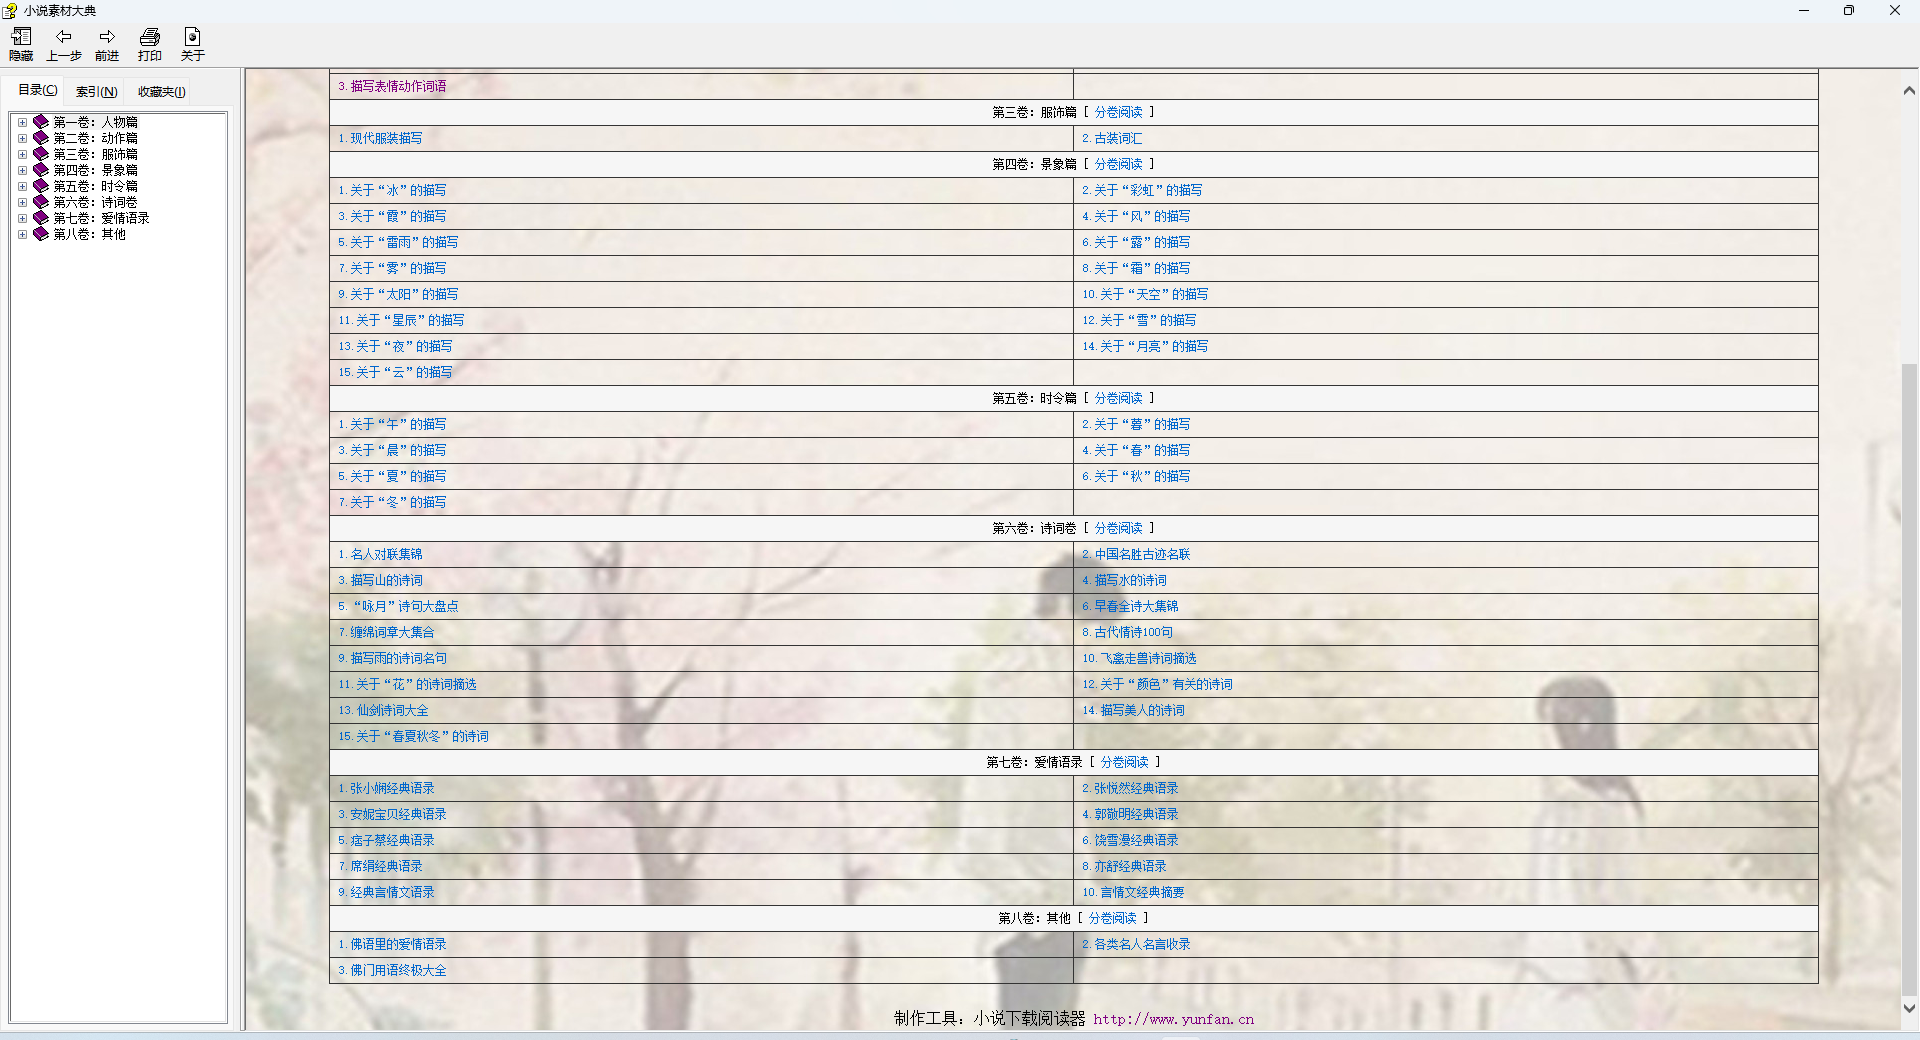Click the book icon for 第一卷：人物篇
Image resolution: width=1920 pixels, height=1040 pixels.
(41, 122)
